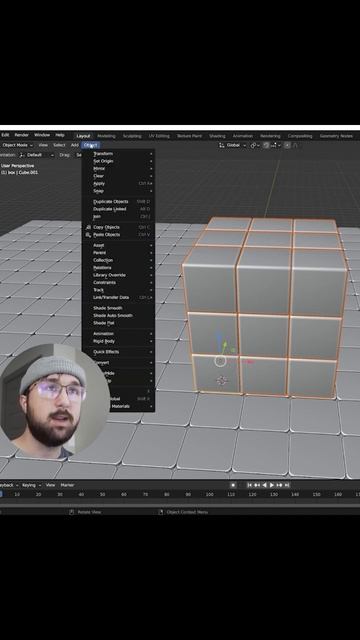Open the Object Mode dropdown

point(17,145)
